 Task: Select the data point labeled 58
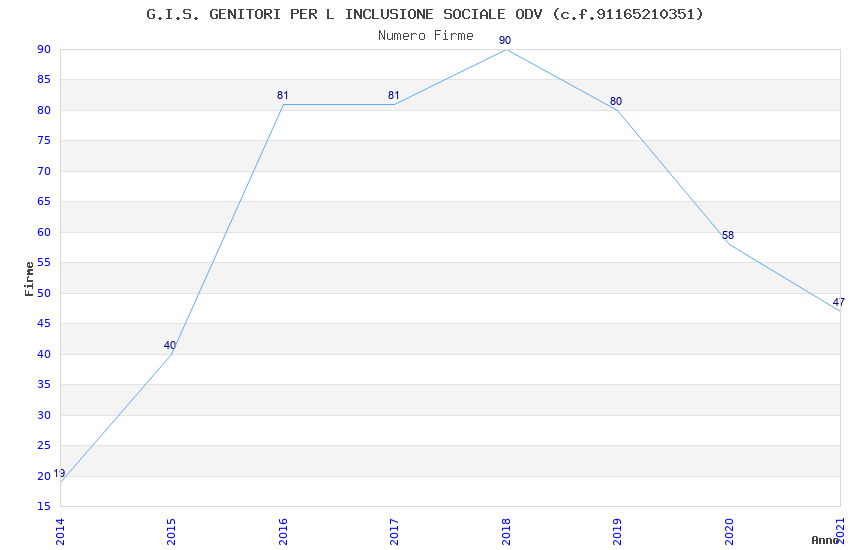[x=728, y=235]
